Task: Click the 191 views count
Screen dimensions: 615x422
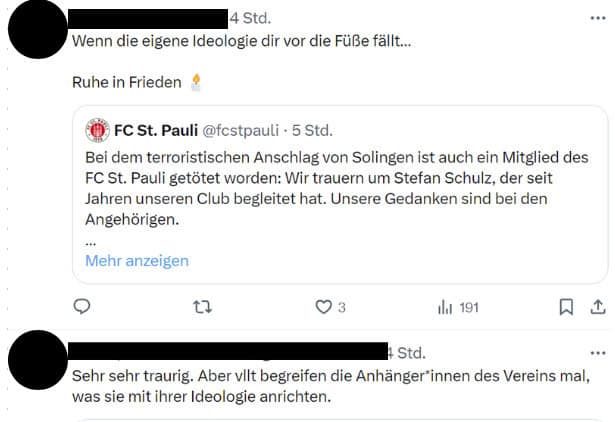Action: pyautogui.click(x=468, y=308)
